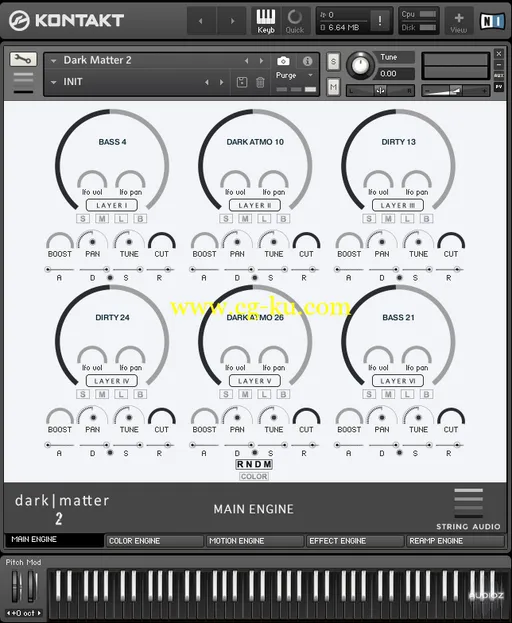Shift keyboard octave up arrow
This screenshot has height=623, width=512.
39,613
